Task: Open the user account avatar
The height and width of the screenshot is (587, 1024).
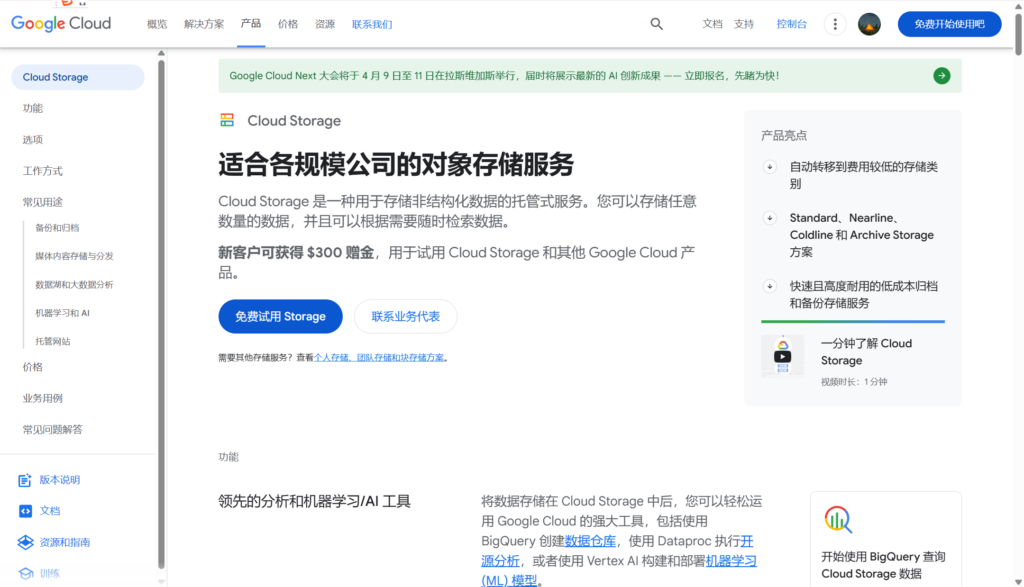Action: click(869, 24)
